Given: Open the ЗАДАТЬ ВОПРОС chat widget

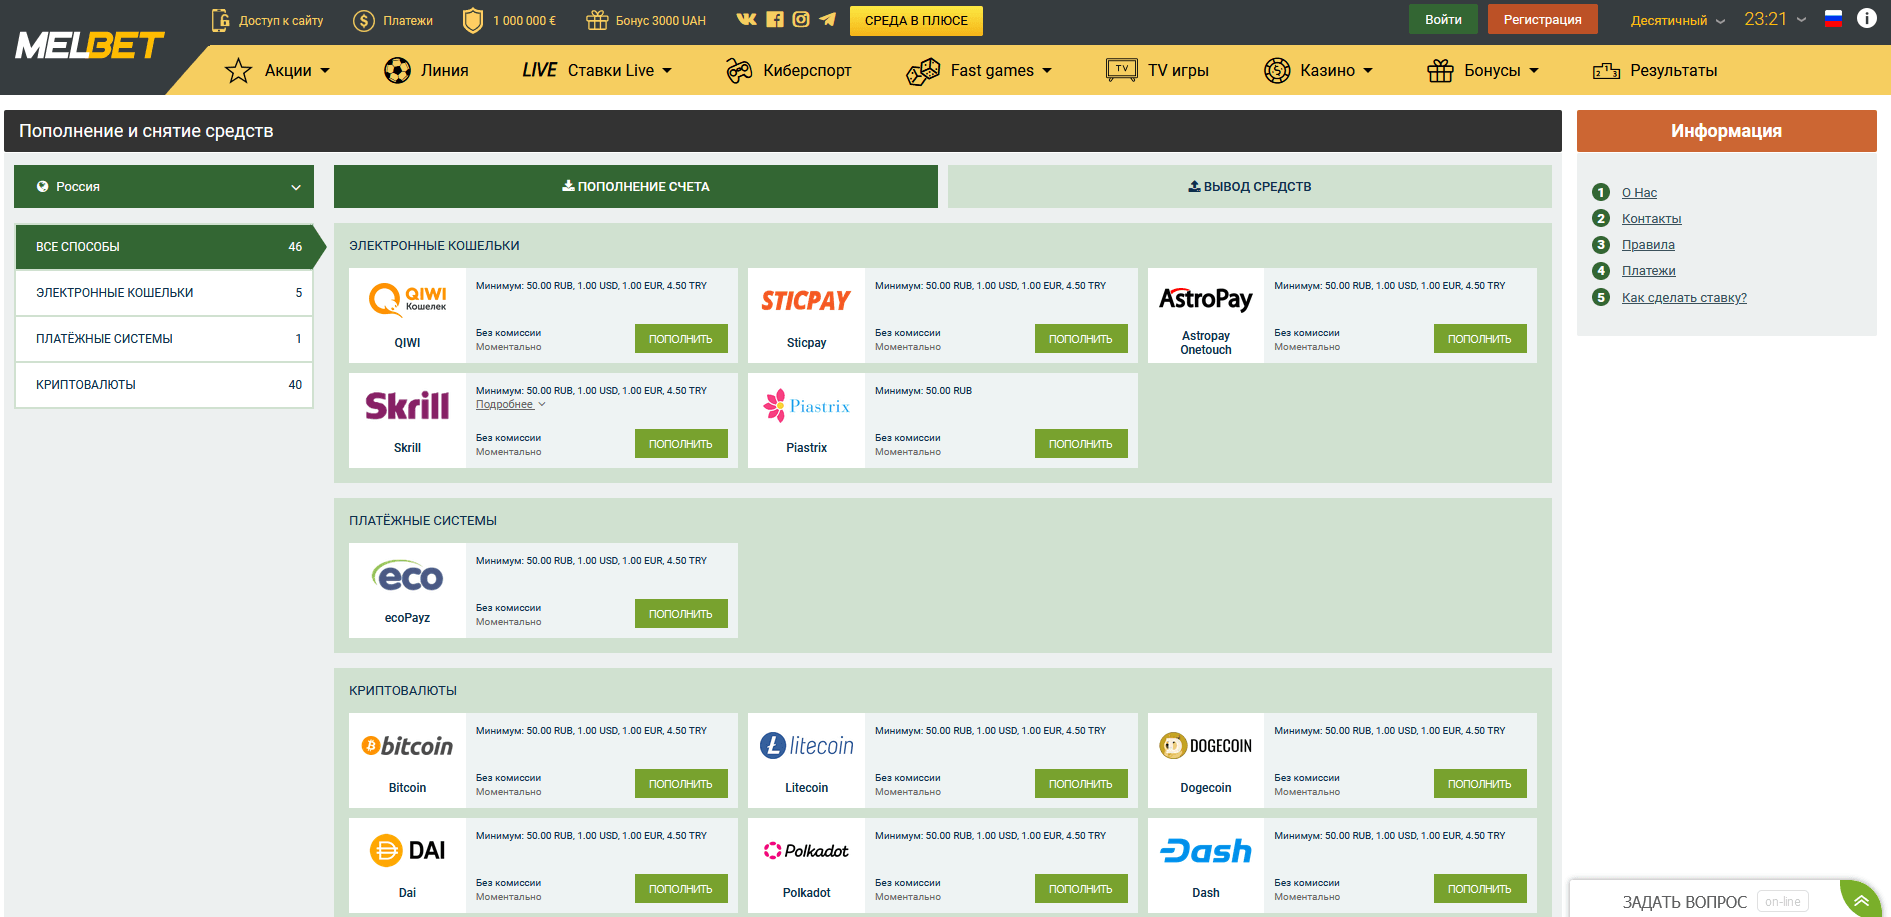Looking at the screenshot, I should (1705, 901).
